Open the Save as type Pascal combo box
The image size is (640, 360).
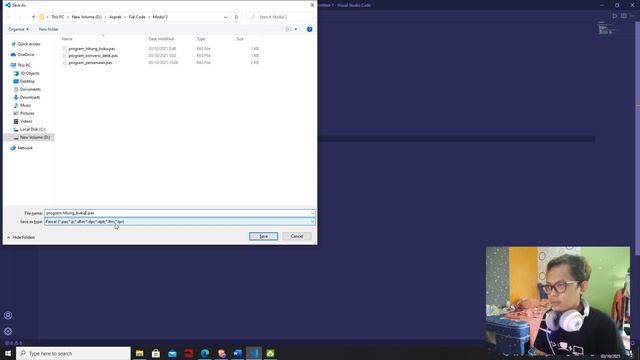tap(180, 222)
